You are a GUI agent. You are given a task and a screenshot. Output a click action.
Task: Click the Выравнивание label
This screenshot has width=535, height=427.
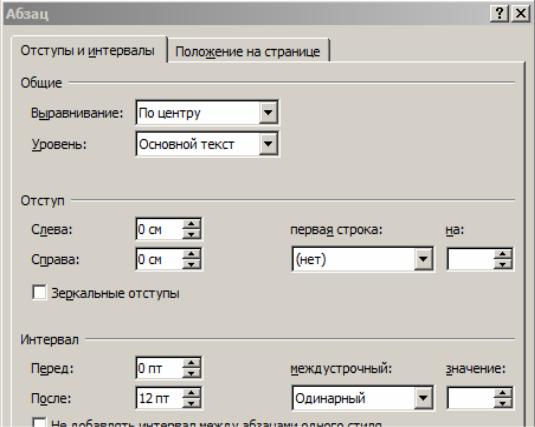tap(77, 113)
